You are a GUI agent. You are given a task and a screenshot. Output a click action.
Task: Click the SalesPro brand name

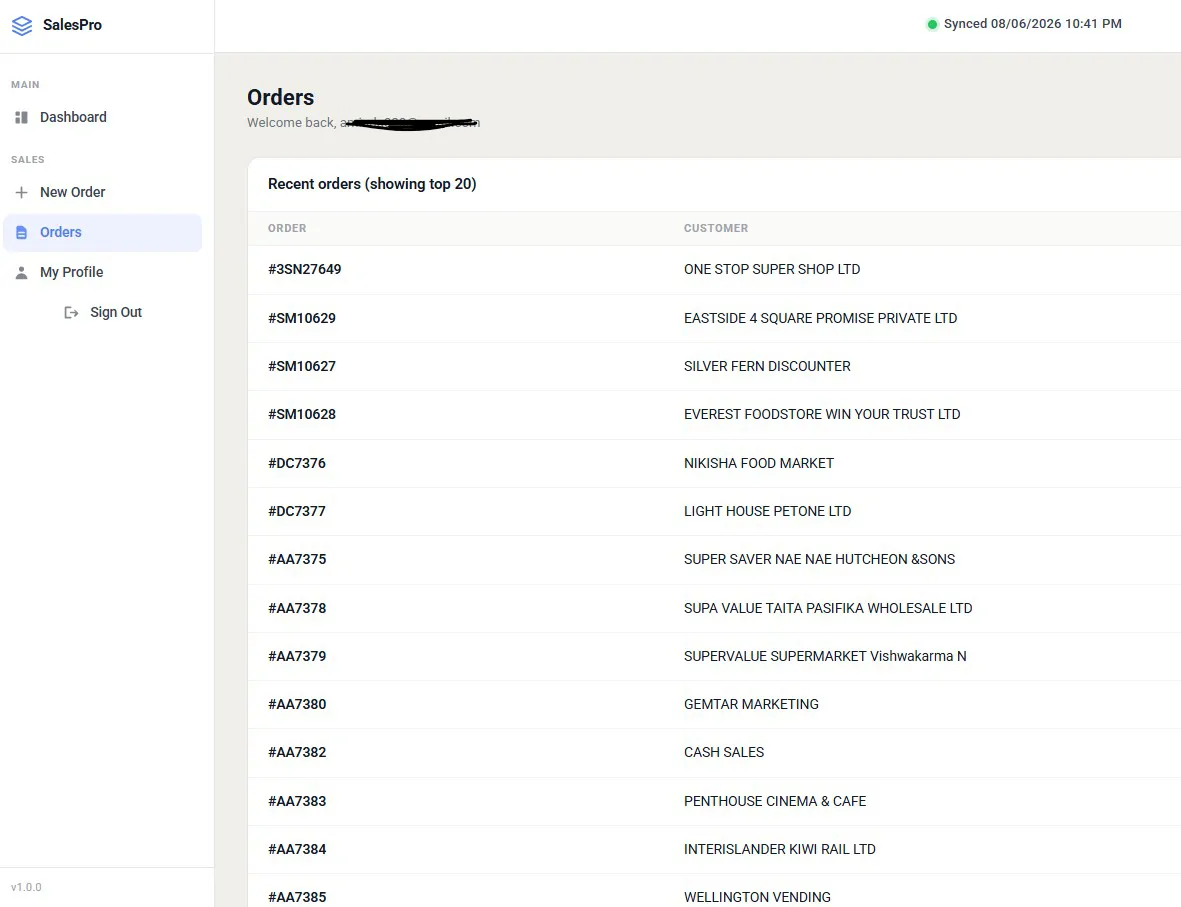72,25
